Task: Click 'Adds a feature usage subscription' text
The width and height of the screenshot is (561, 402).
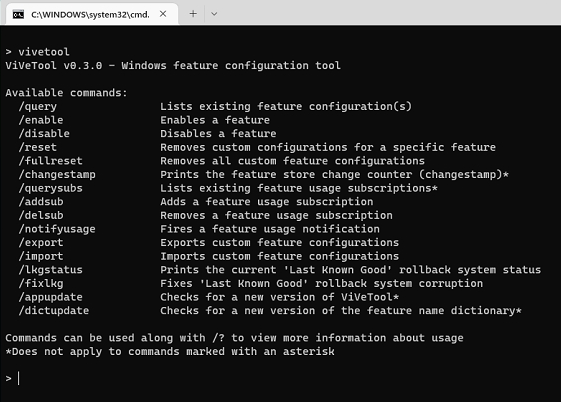Action: click(267, 202)
